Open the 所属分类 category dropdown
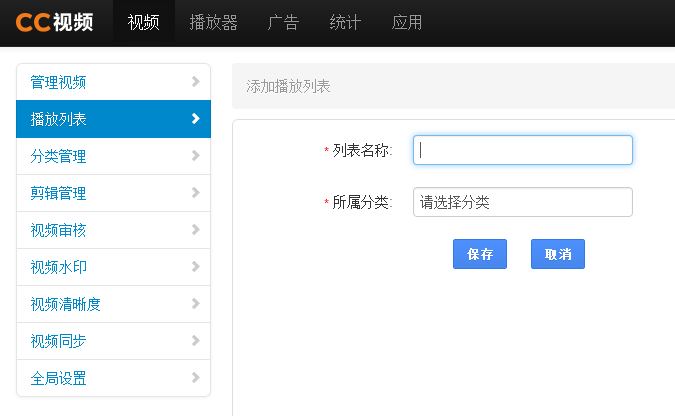The image size is (675, 416). tap(522, 202)
